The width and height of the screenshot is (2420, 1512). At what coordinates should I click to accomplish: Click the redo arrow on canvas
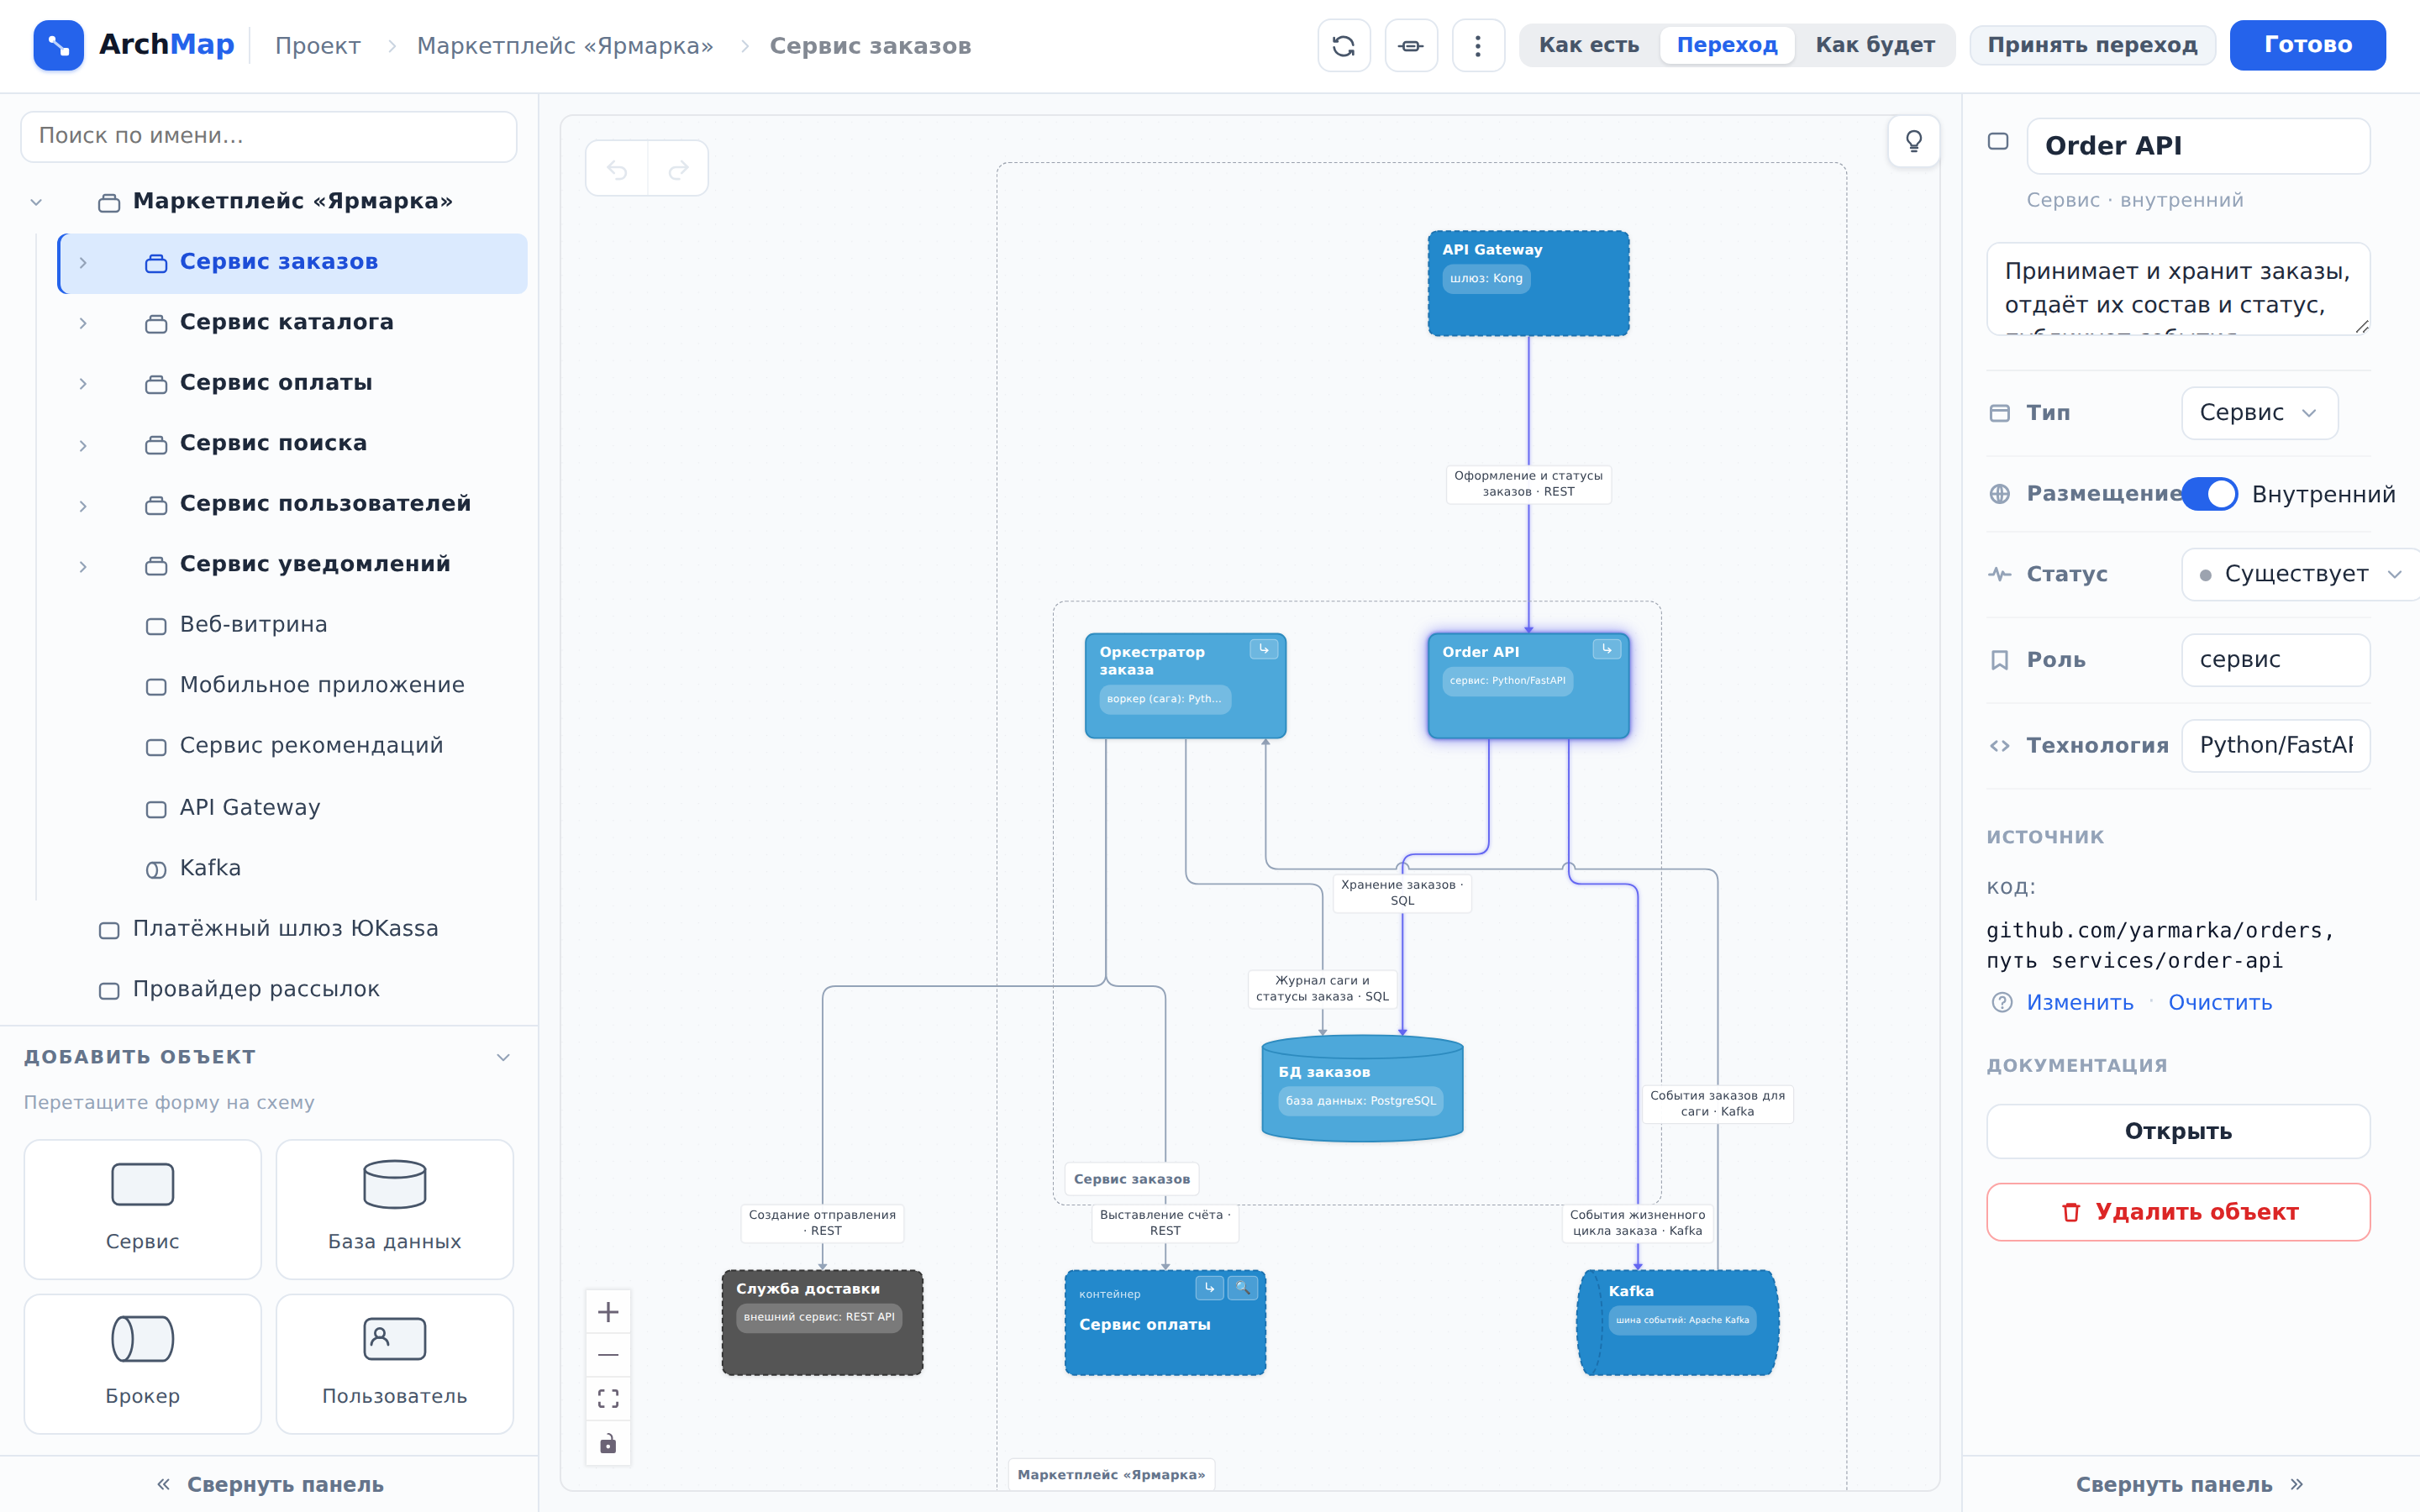point(679,168)
